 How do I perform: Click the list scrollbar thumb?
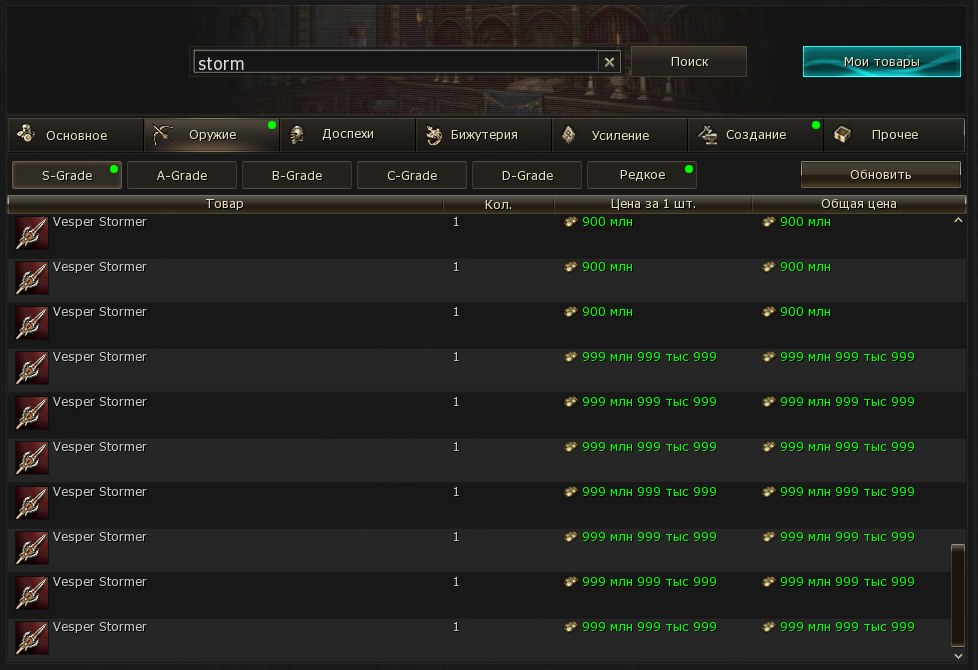[x=958, y=594]
